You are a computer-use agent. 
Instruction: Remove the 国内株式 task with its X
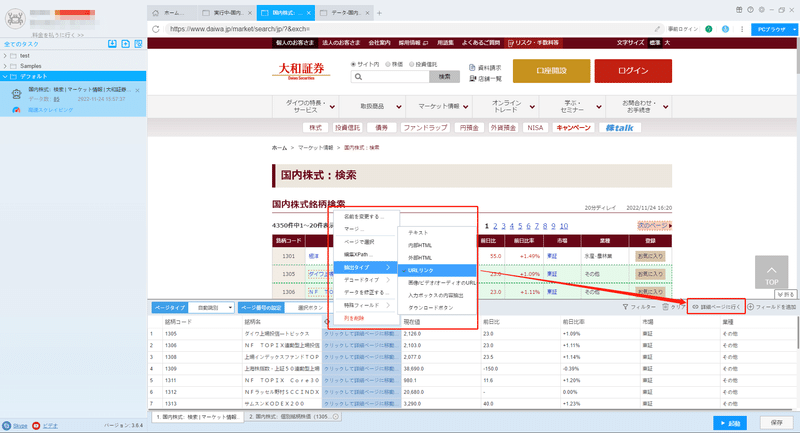coord(137,90)
